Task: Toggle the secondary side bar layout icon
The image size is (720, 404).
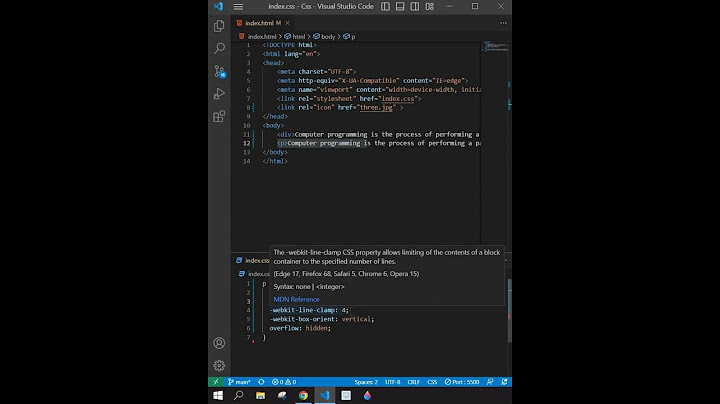Action: (x=415, y=6)
